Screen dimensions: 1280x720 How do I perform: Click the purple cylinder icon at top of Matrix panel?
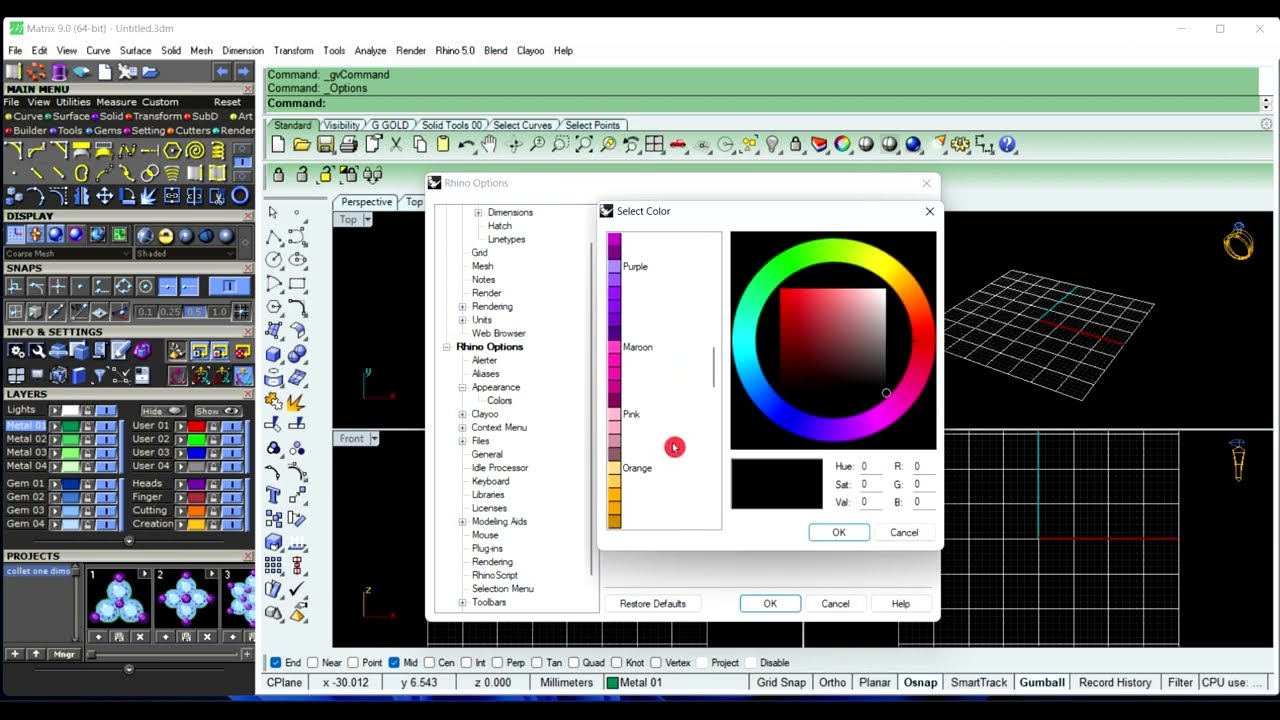click(59, 72)
